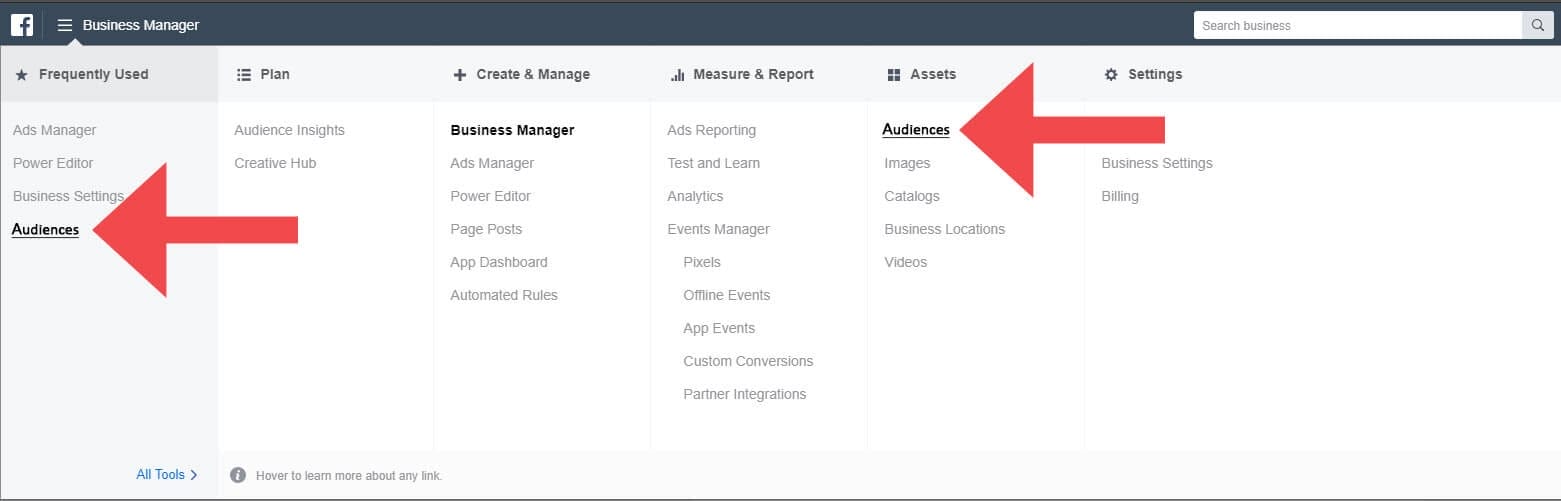This screenshot has width=1561, height=501.
Task: Open Test and Learn
Action: (714, 163)
